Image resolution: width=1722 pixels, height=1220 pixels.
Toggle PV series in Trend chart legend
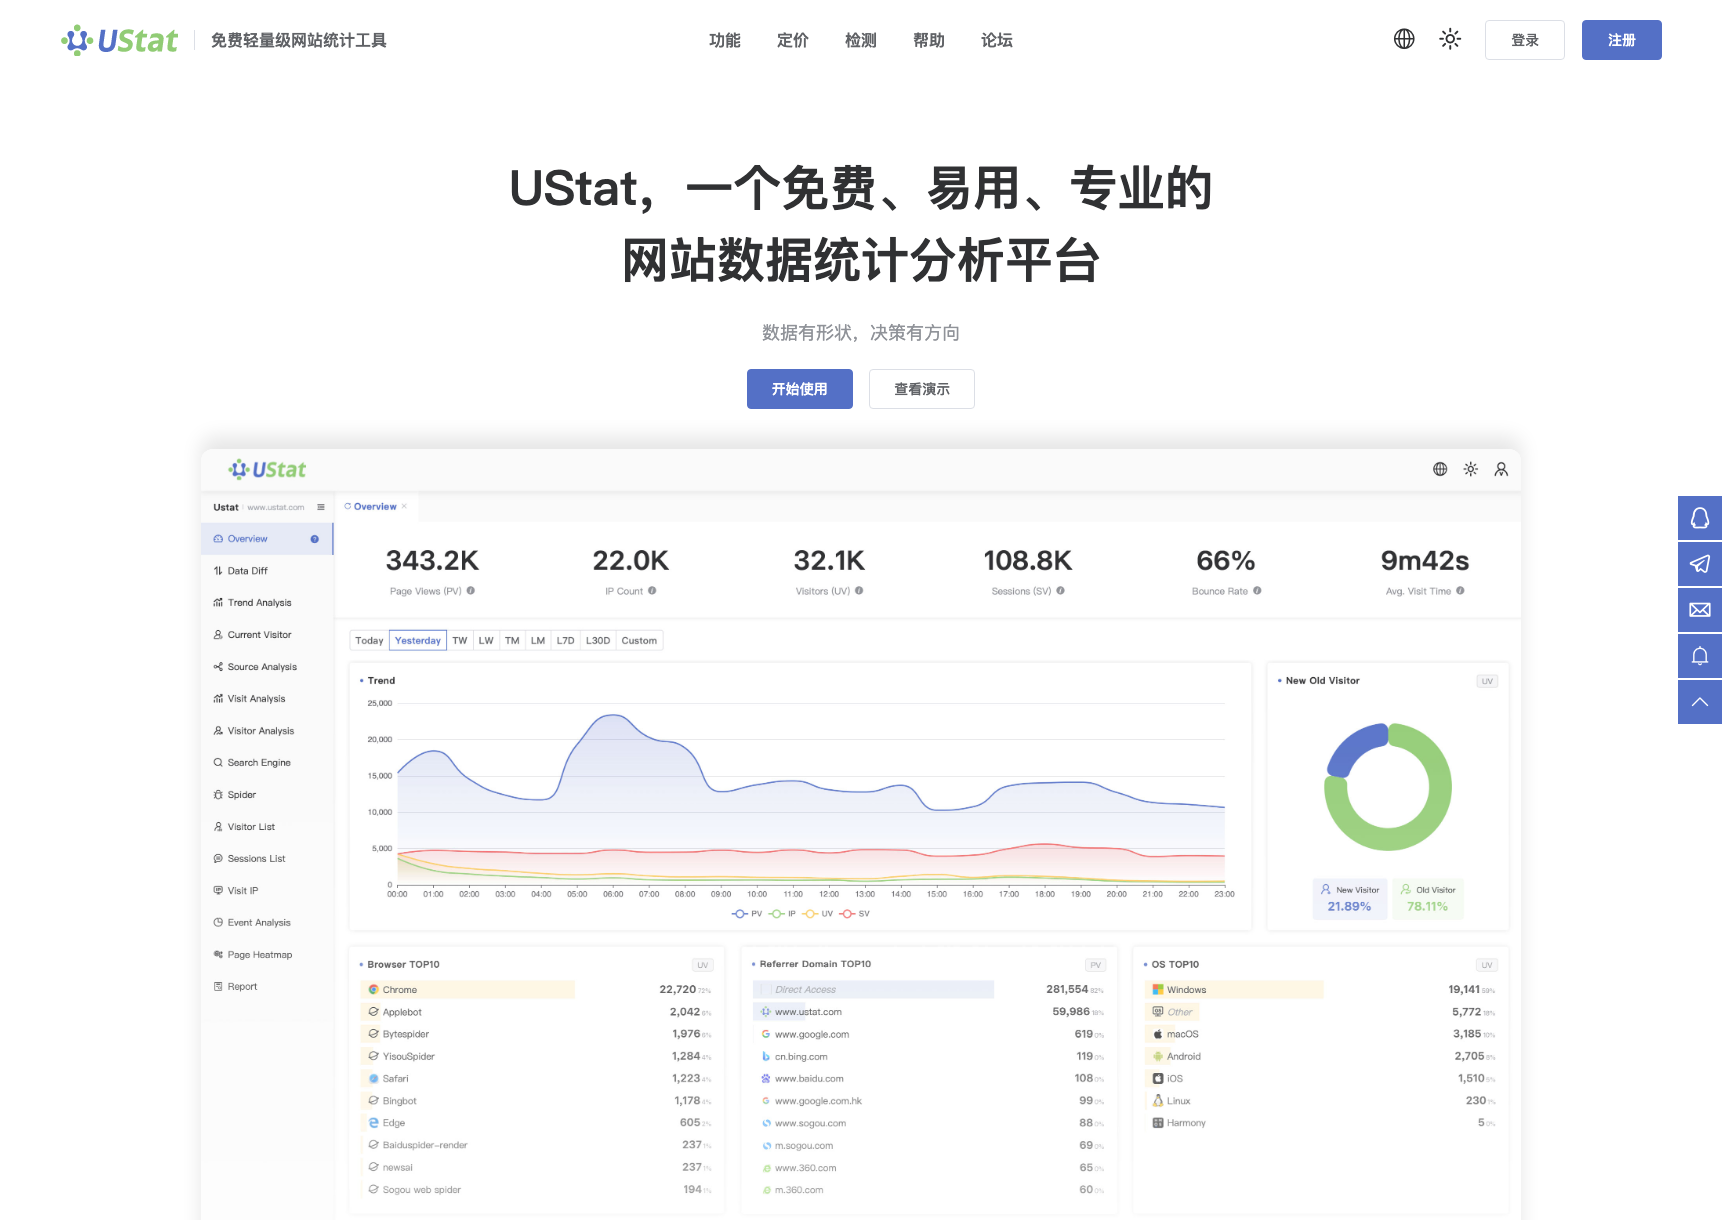tap(747, 914)
